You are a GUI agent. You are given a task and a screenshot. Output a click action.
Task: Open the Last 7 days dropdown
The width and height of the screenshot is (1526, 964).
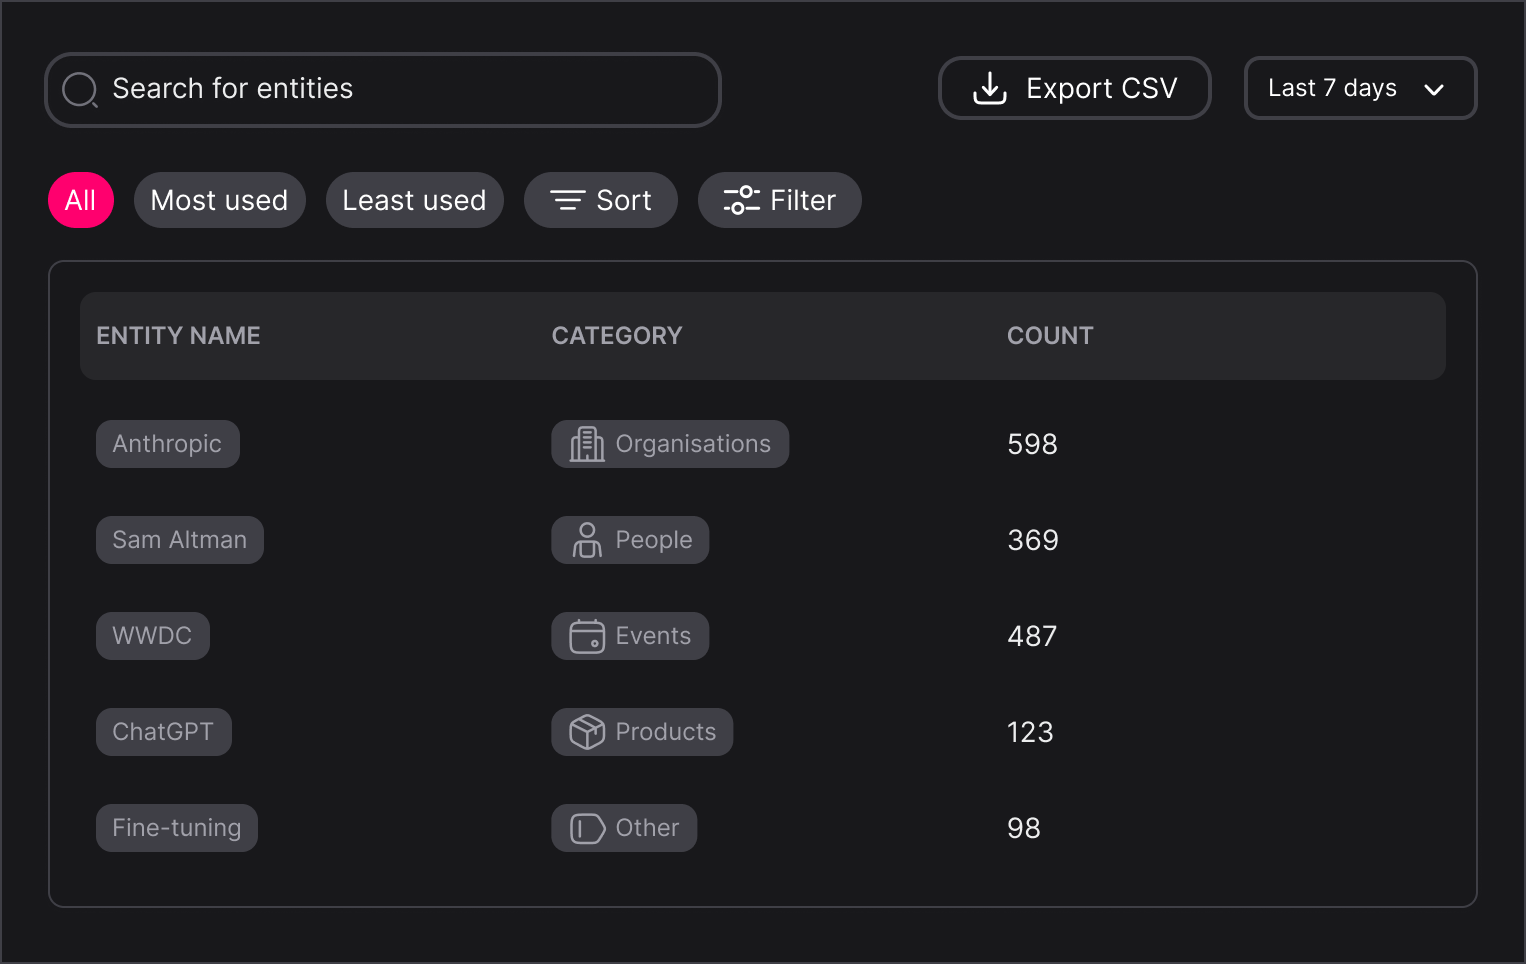(1360, 88)
